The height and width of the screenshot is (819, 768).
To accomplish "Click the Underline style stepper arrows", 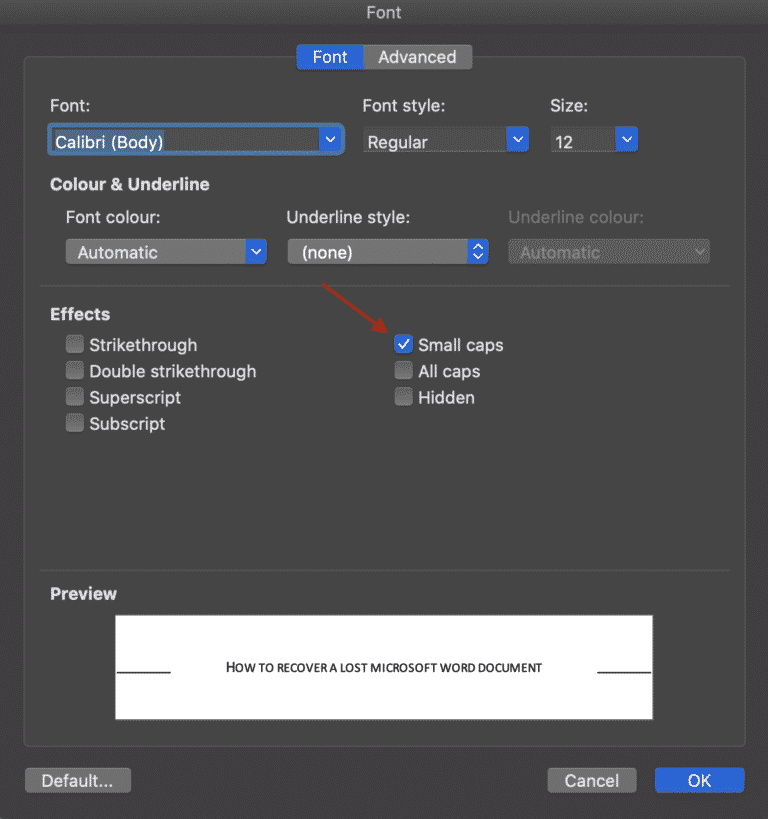I will (478, 251).
